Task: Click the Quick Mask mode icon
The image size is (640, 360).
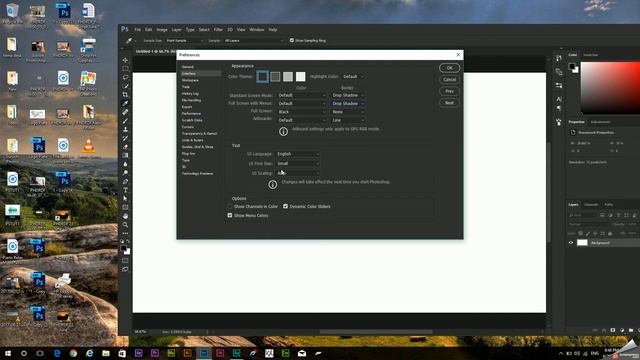Action: pos(125,260)
